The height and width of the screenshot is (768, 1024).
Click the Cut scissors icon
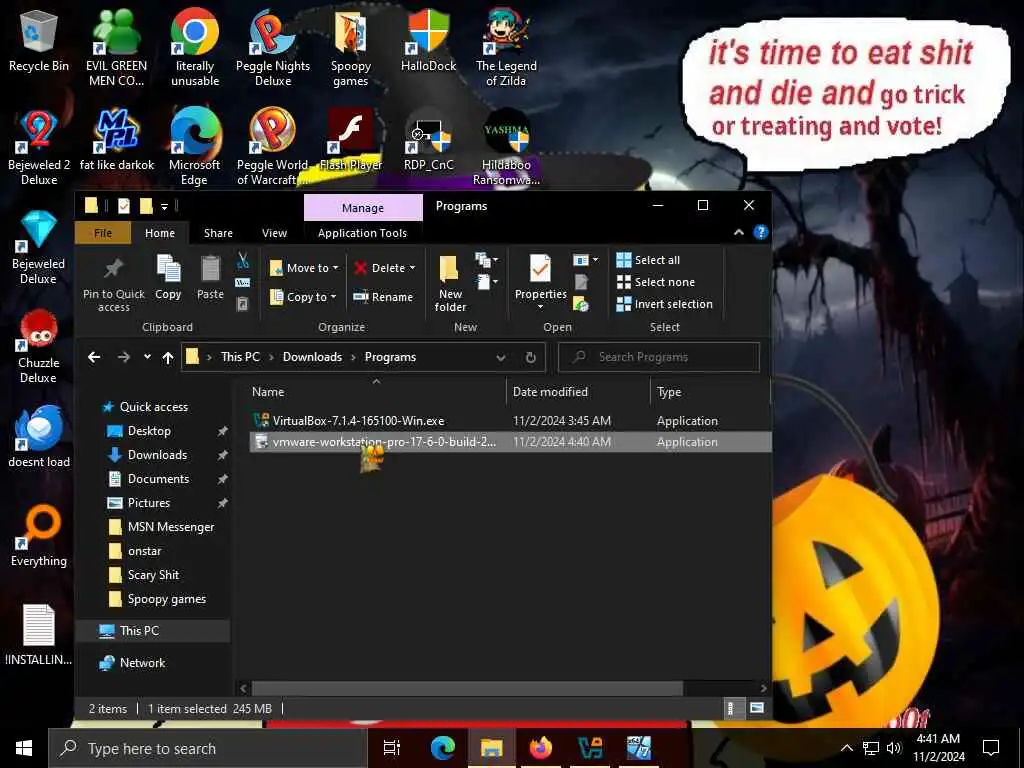pyautogui.click(x=243, y=261)
